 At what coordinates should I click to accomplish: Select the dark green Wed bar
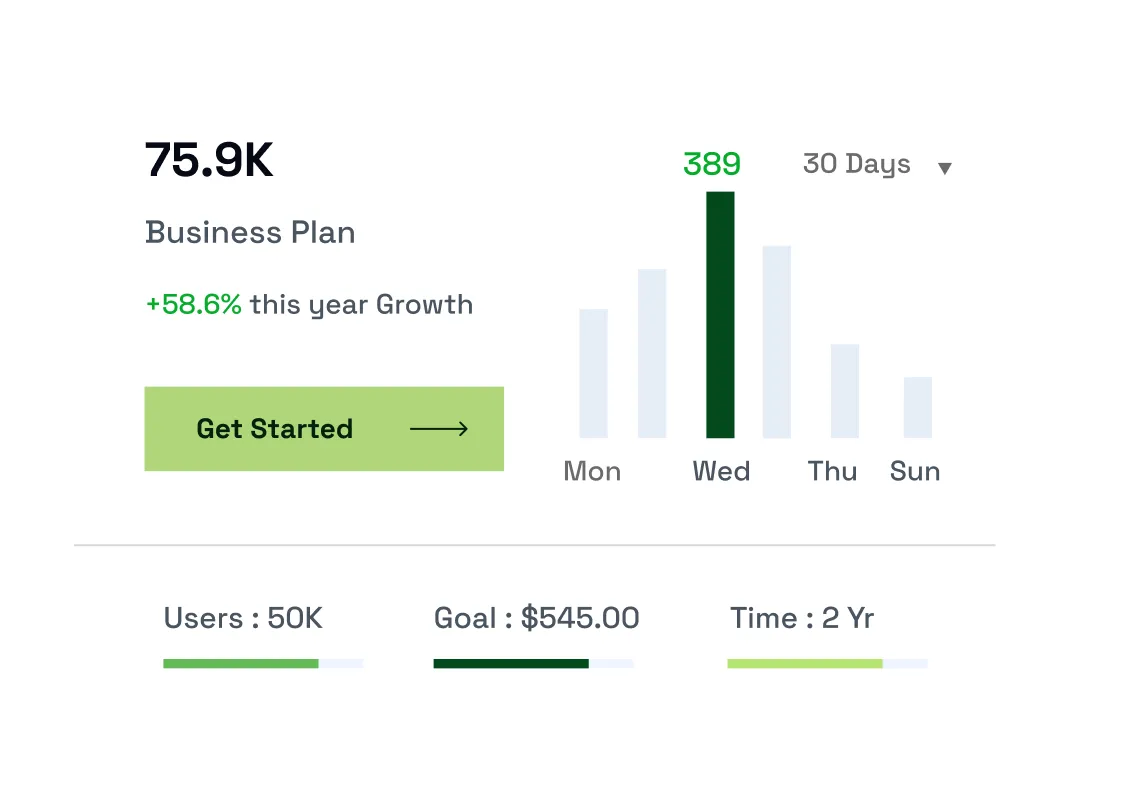coord(720,315)
